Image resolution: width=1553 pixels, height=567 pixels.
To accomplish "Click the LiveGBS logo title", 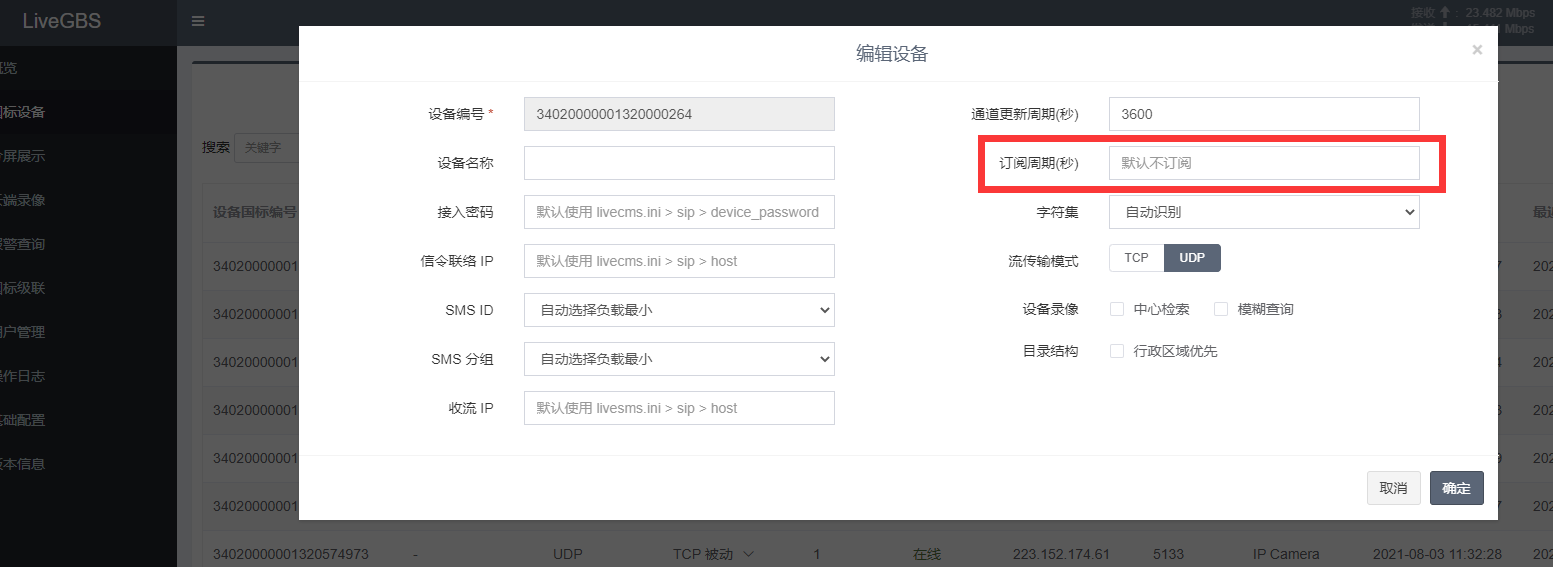I will click(x=62, y=21).
